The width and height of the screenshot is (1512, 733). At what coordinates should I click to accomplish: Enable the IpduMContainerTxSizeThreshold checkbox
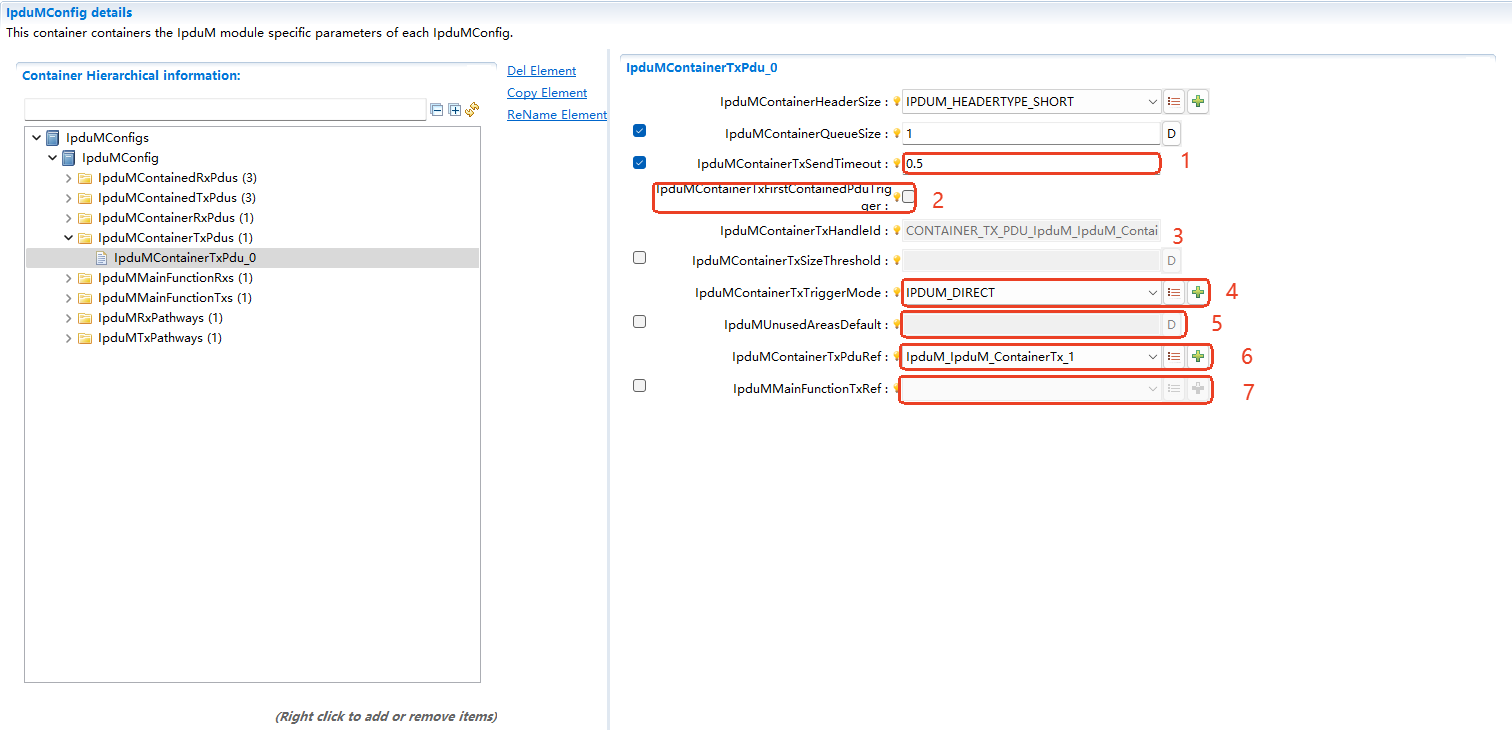click(639, 257)
